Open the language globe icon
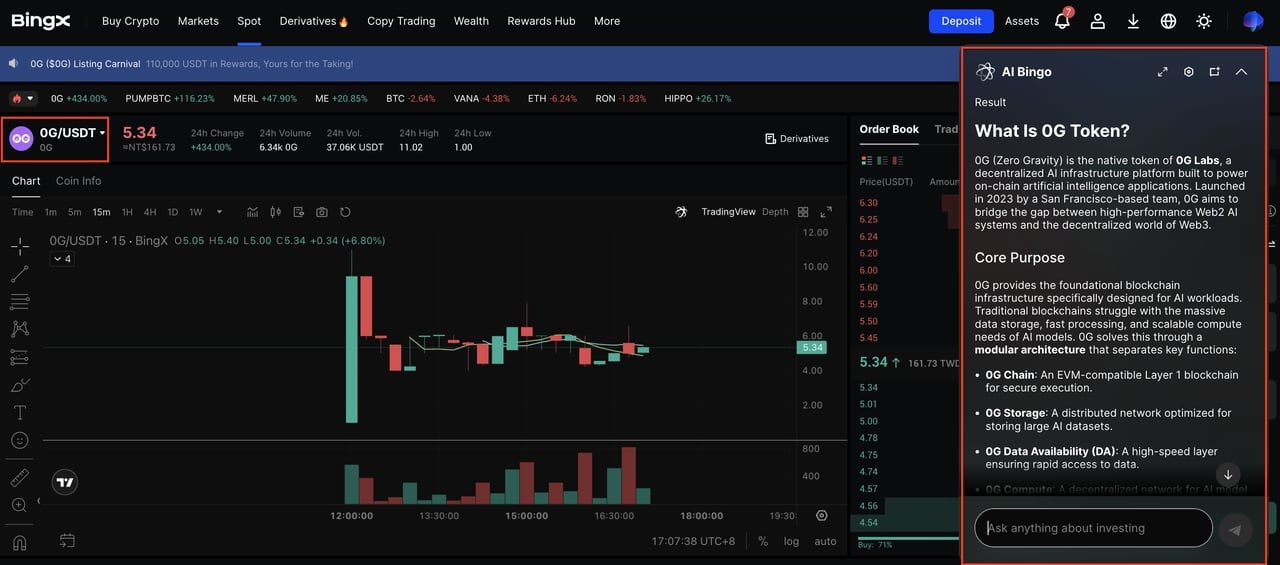 coord(1168,21)
